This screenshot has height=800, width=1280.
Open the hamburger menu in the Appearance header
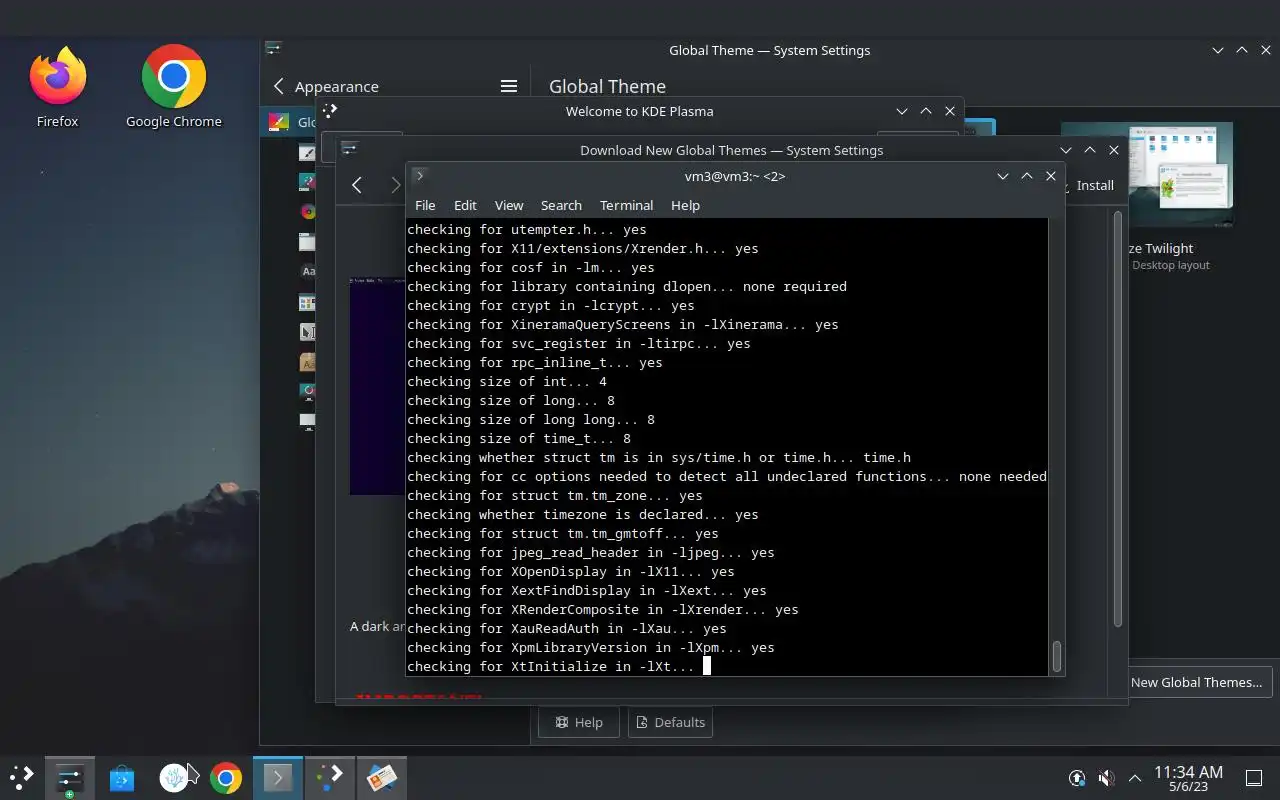(x=509, y=86)
